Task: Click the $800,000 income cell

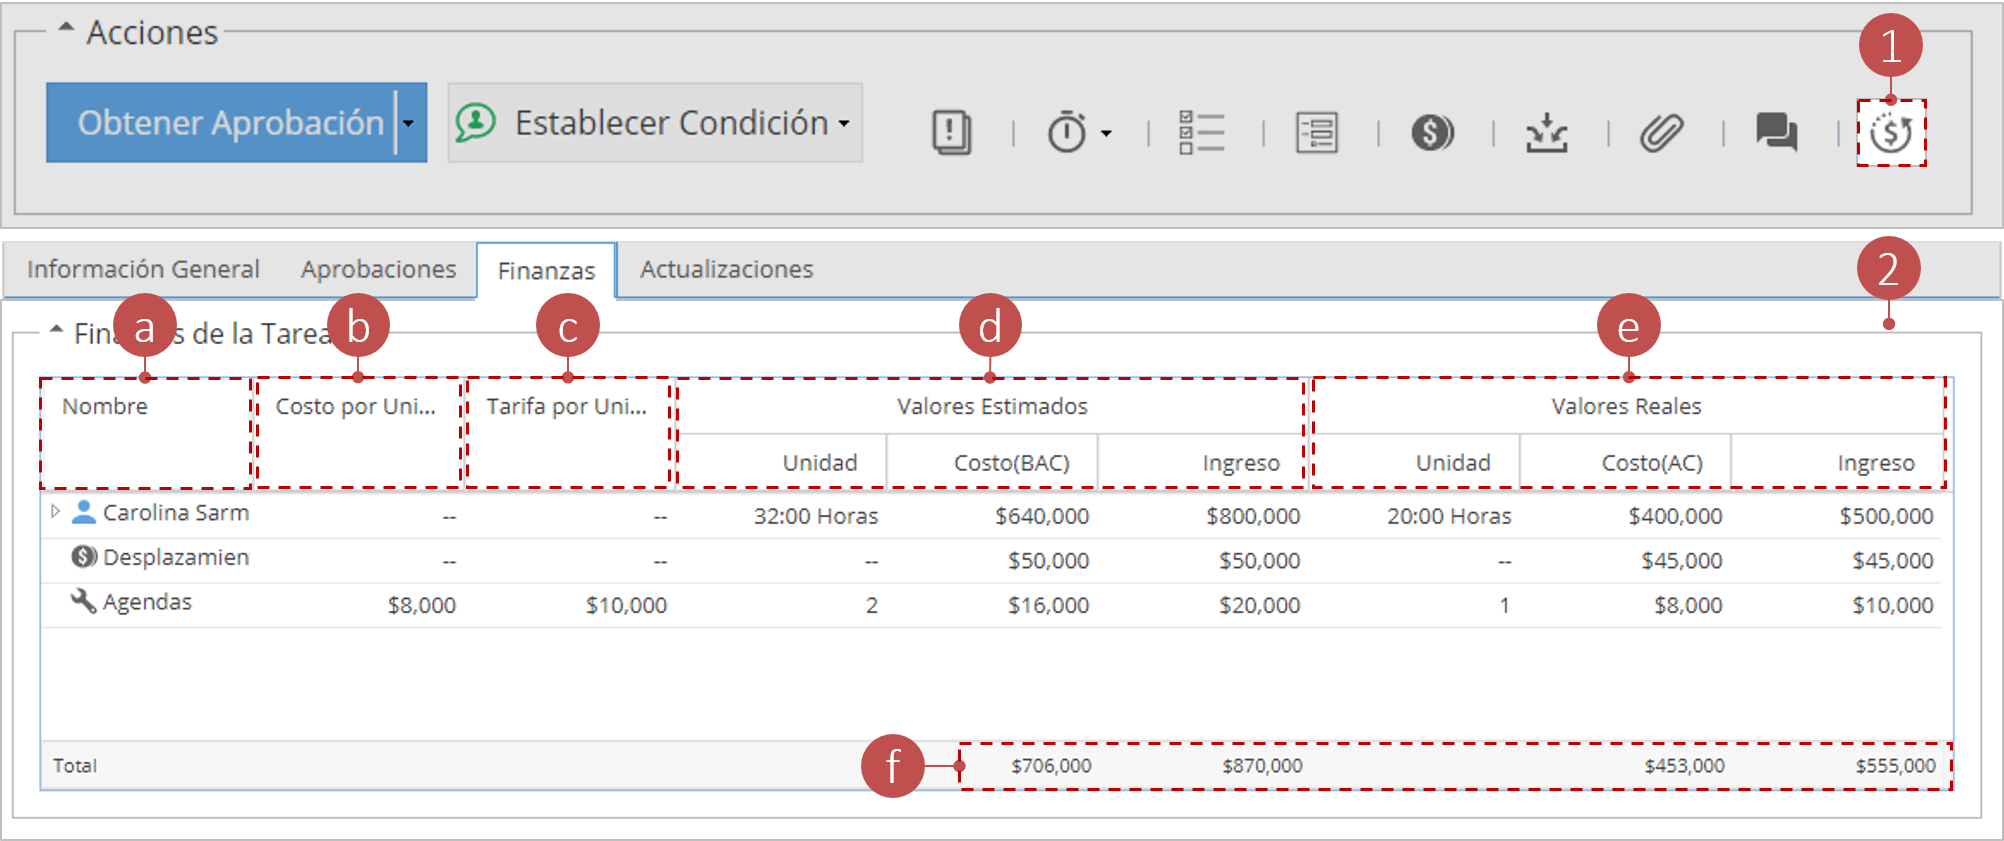Action: tap(1253, 516)
